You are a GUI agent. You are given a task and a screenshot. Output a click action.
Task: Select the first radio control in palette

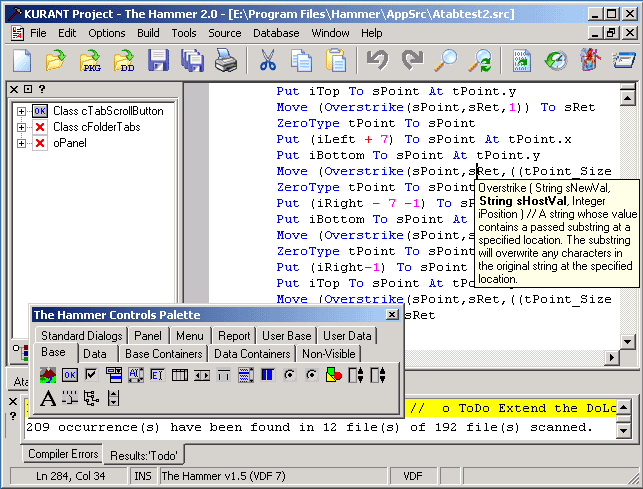[x=290, y=375]
